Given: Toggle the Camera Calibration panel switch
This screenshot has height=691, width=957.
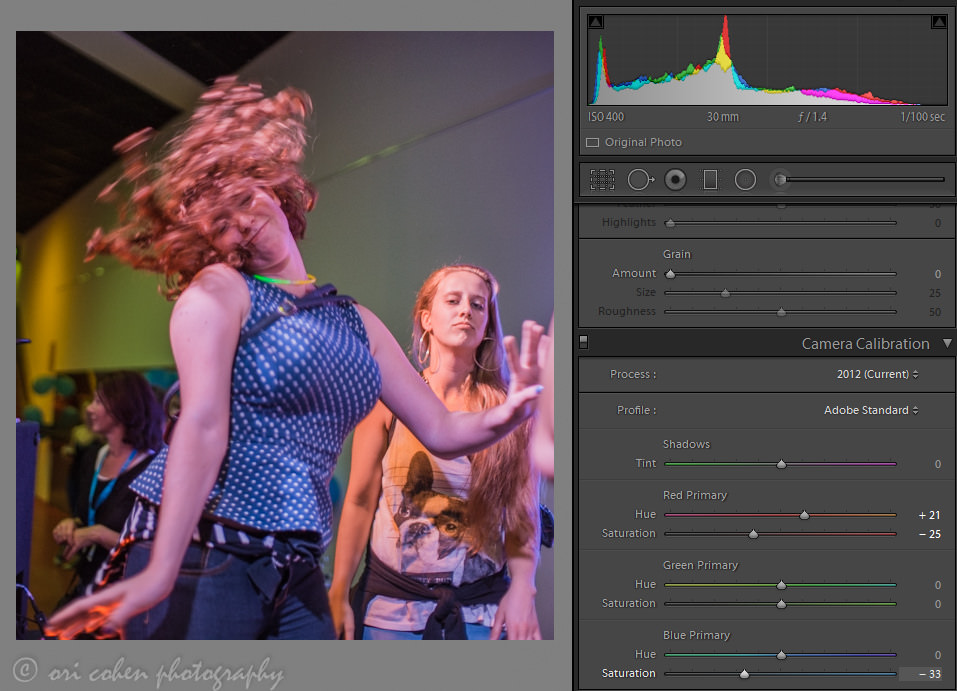Looking at the screenshot, I should click(x=583, y=342).
